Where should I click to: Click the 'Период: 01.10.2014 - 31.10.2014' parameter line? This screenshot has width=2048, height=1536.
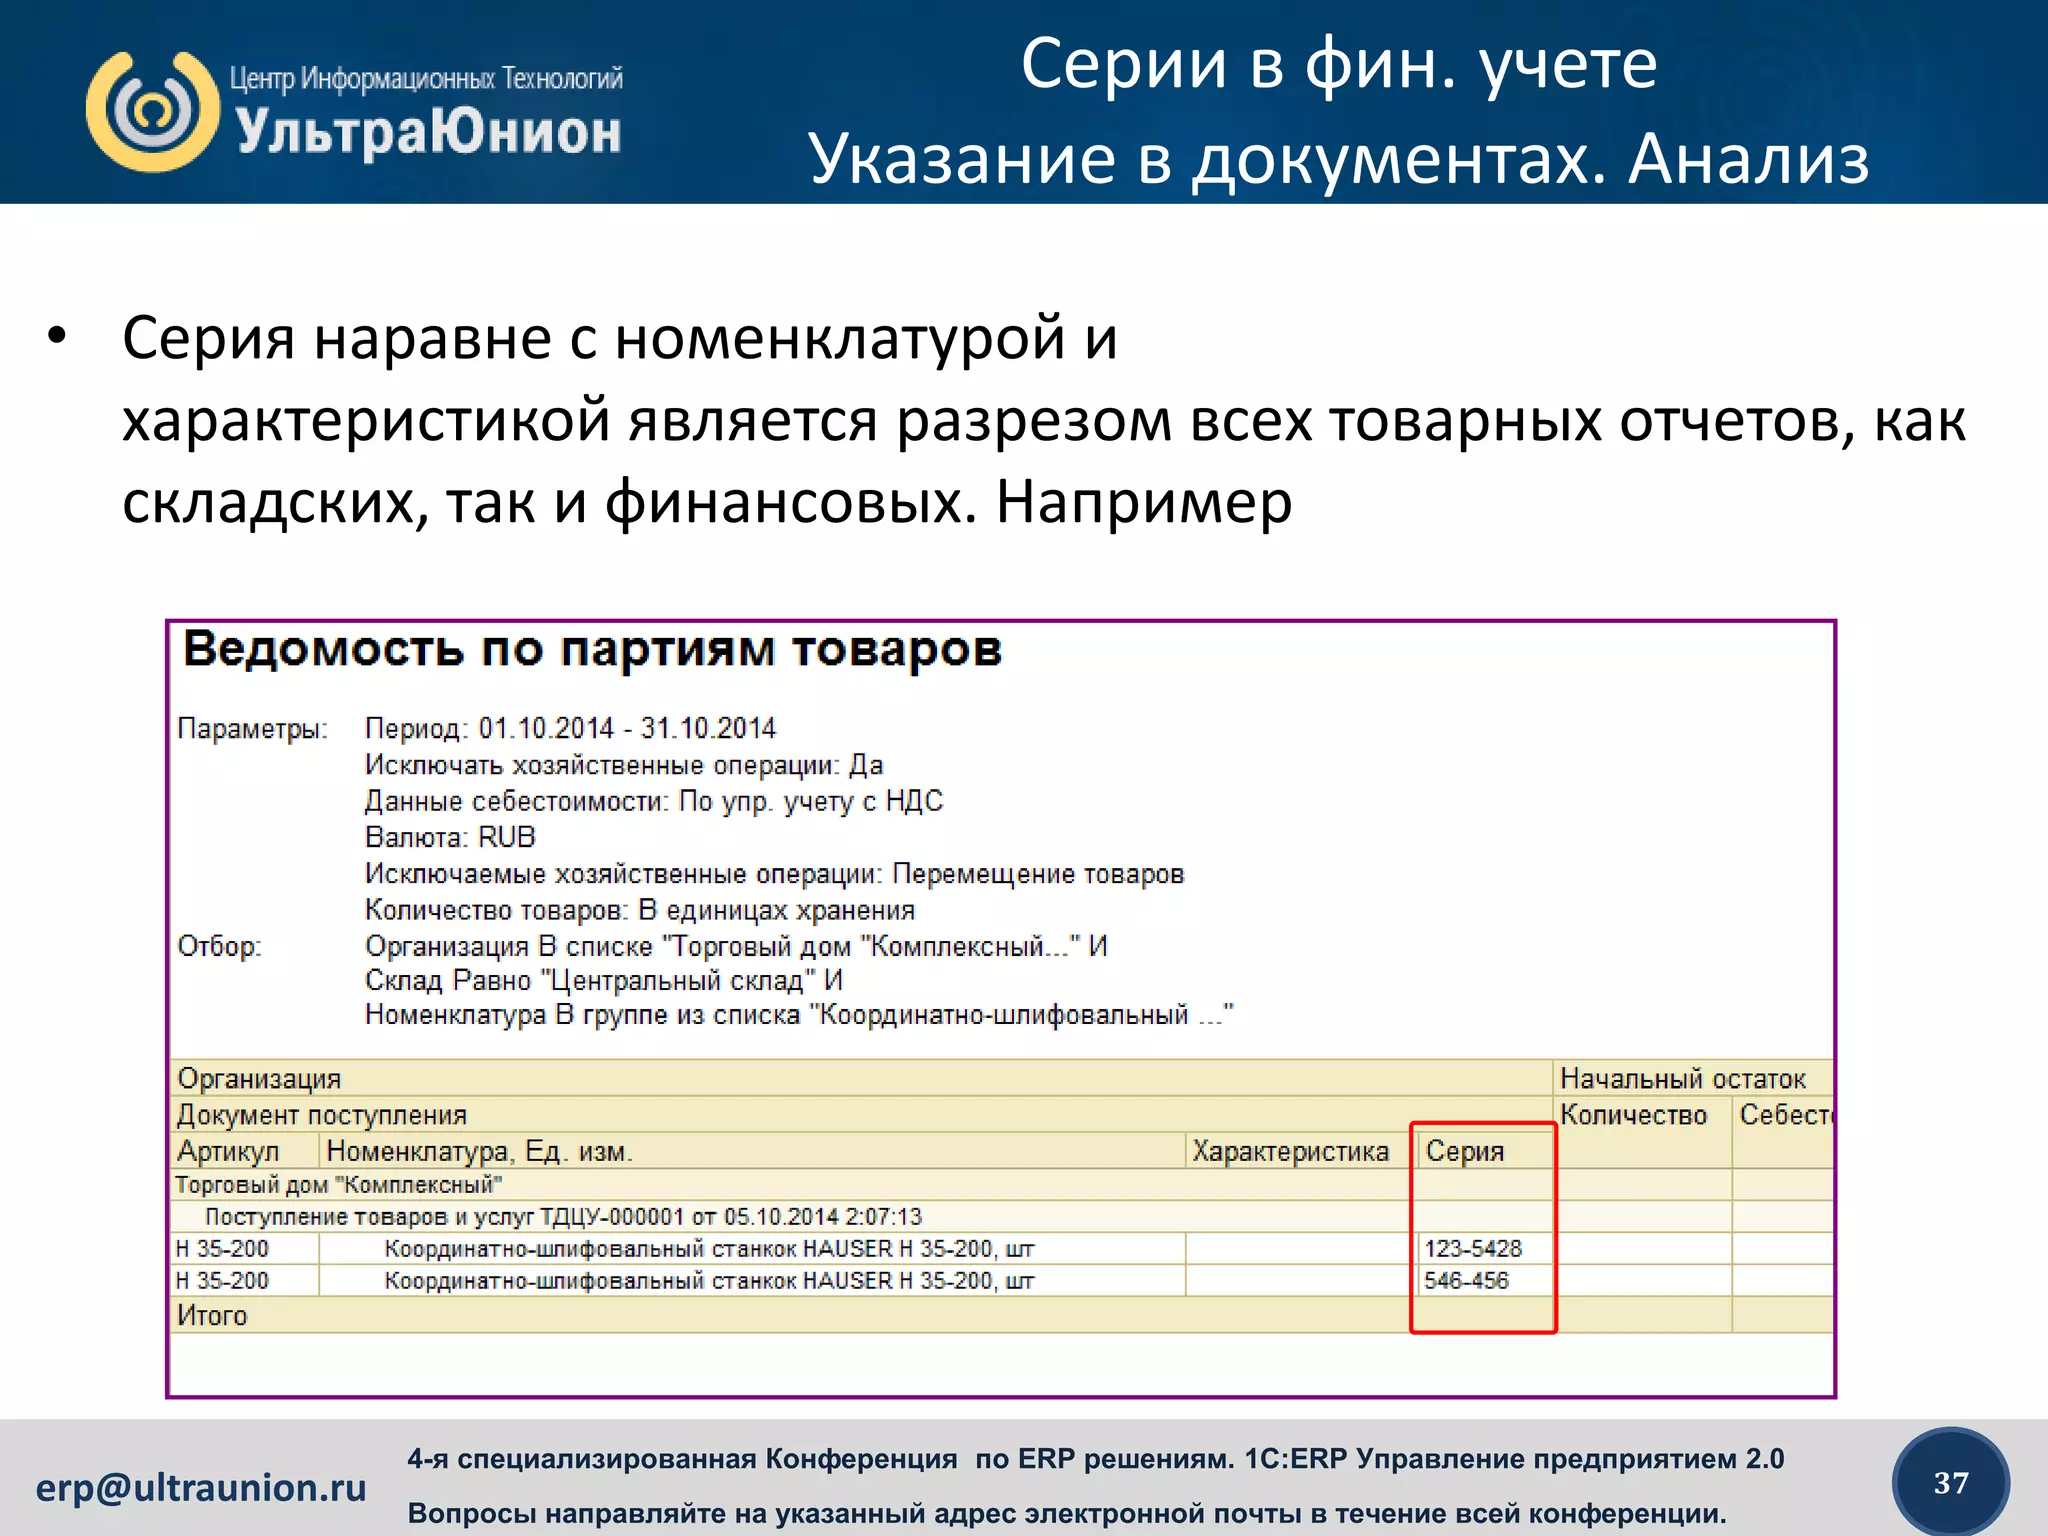570,728
